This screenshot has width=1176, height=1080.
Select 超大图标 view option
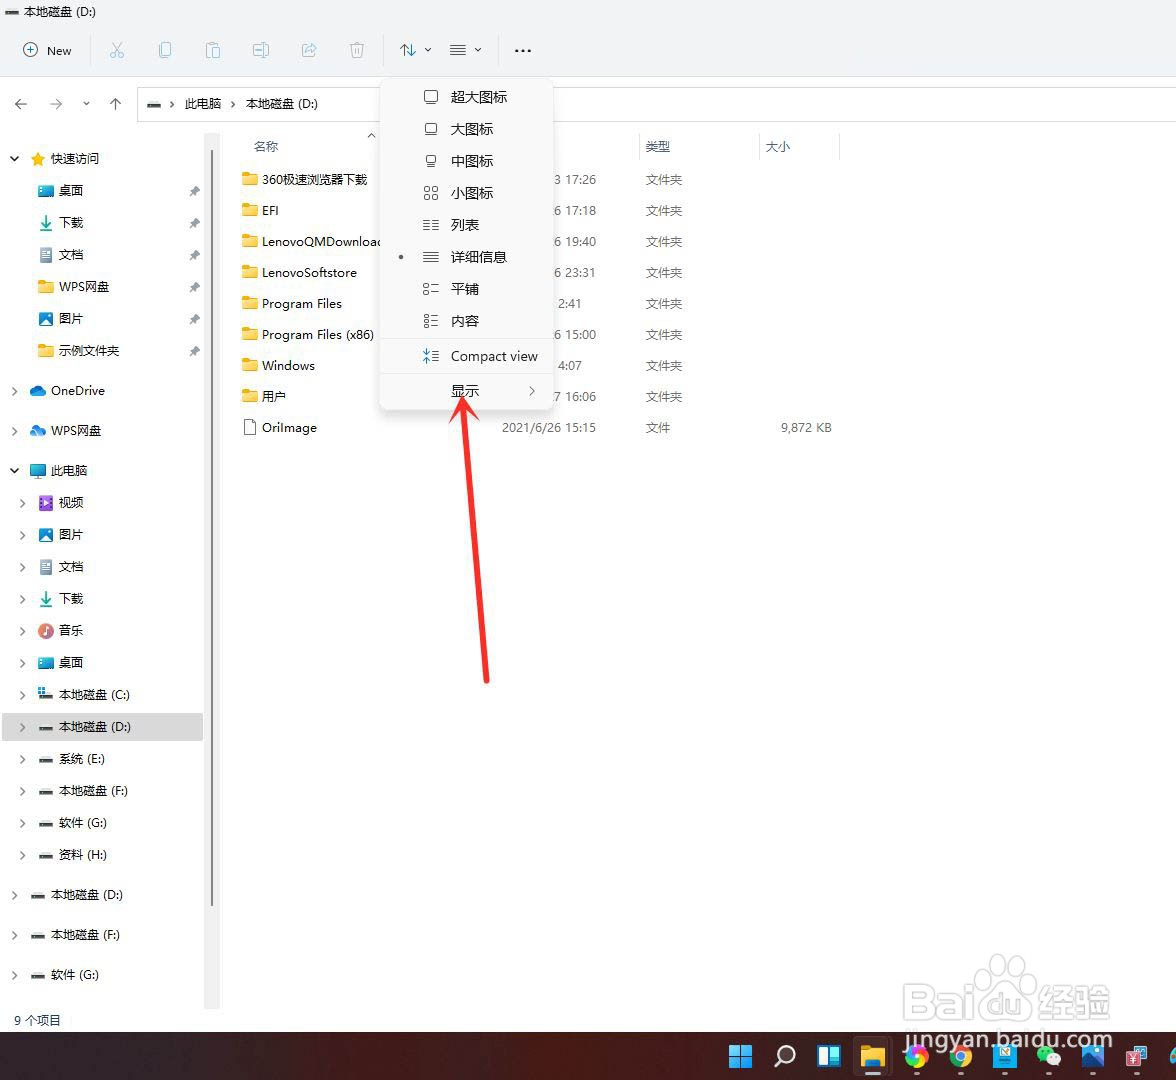click(466, 97)
